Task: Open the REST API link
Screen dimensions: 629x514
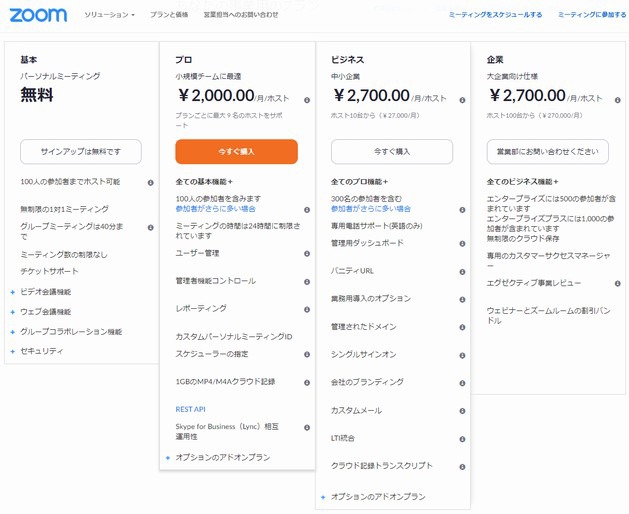Action: (191, 409)
